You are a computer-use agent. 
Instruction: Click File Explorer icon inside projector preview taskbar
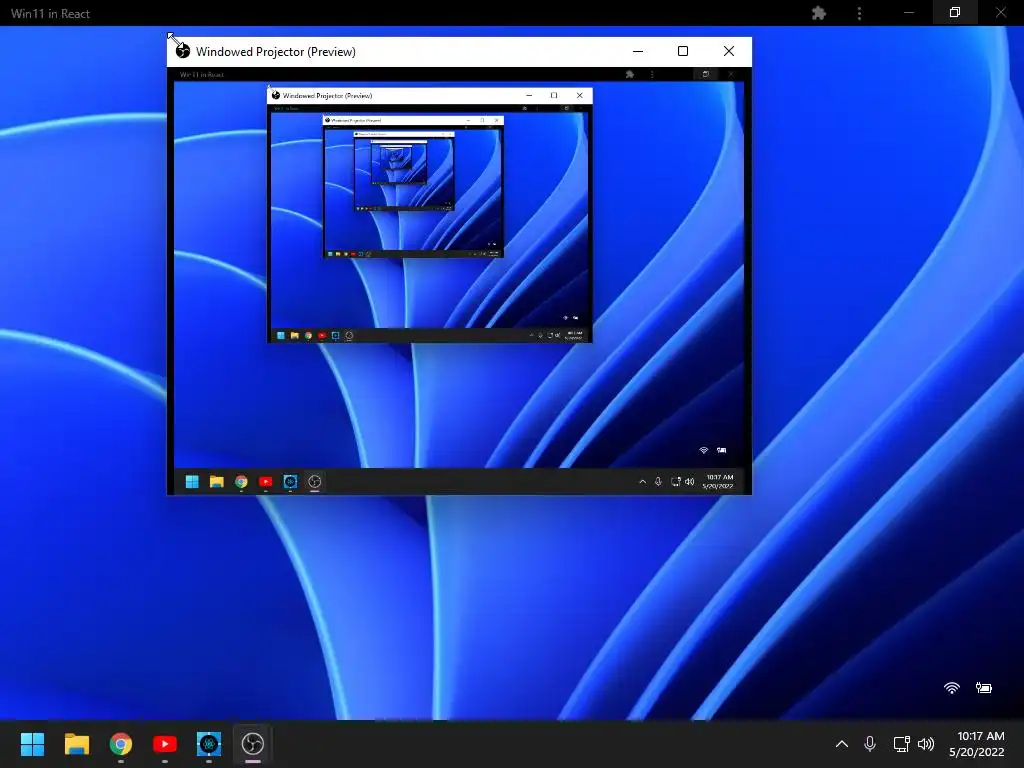click(x=217, y=482)
